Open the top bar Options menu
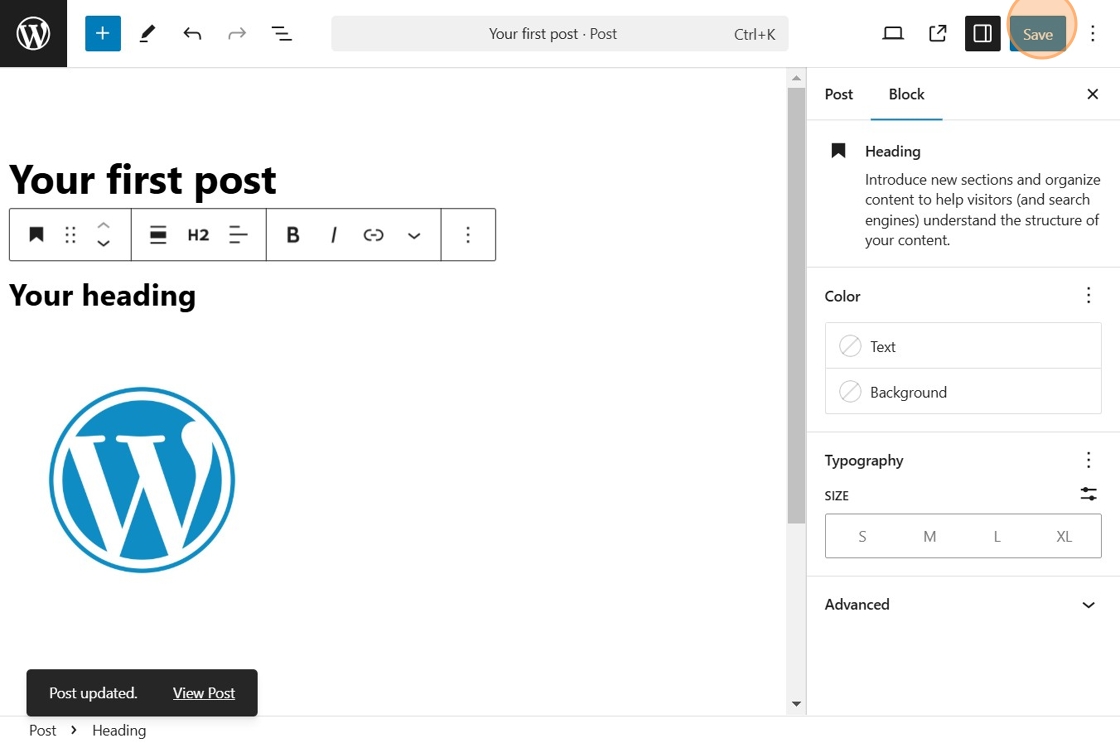The width and height of the screenshot is (1120, 743). point(1092,34)
